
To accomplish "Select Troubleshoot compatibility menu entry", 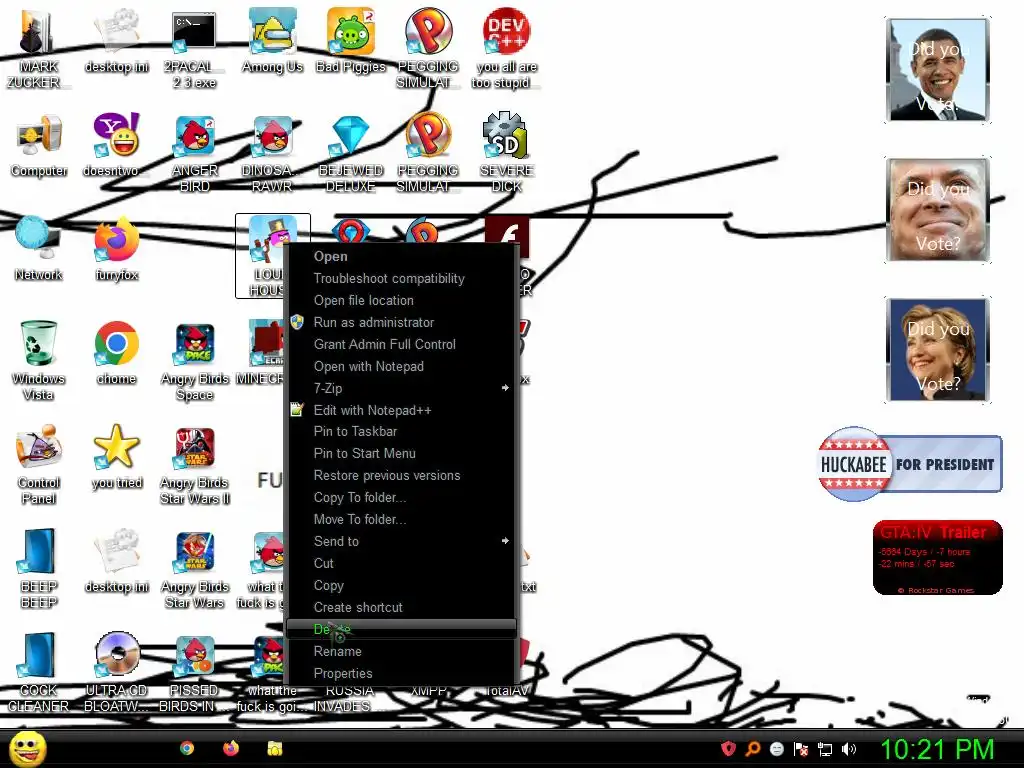I will (402, 279).
